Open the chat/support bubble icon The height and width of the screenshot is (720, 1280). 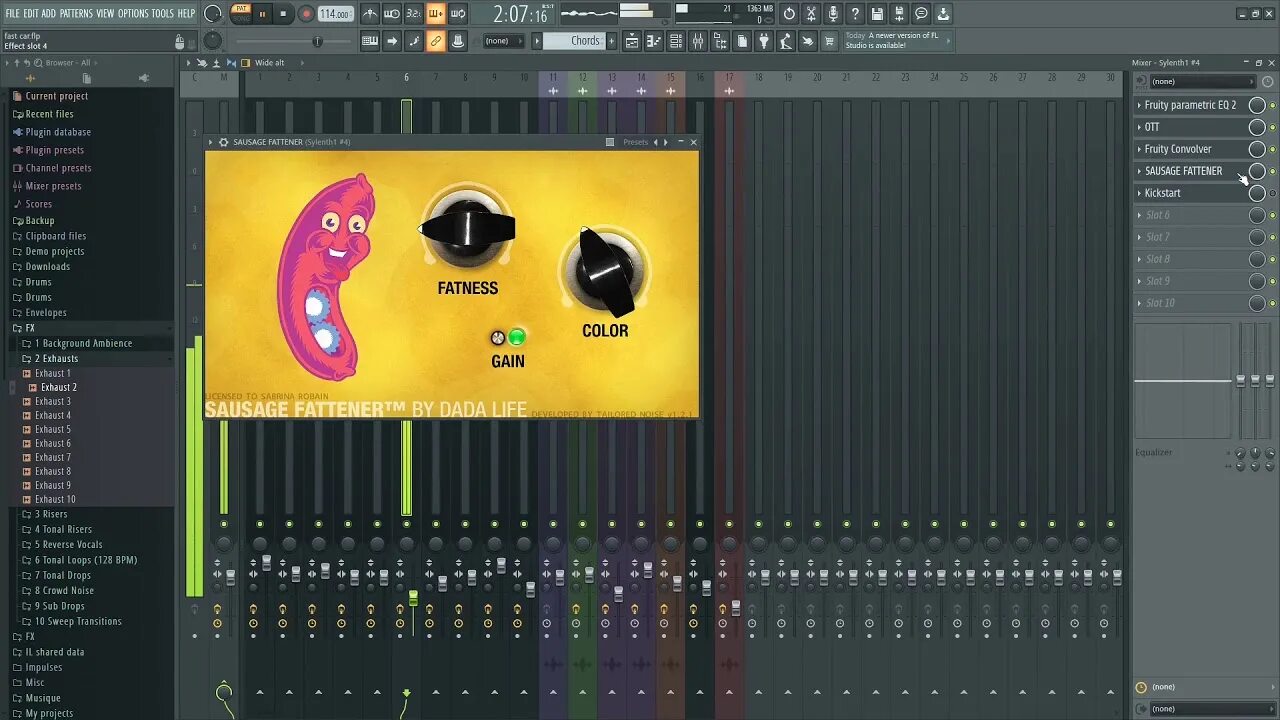click(x=921, y=13)
